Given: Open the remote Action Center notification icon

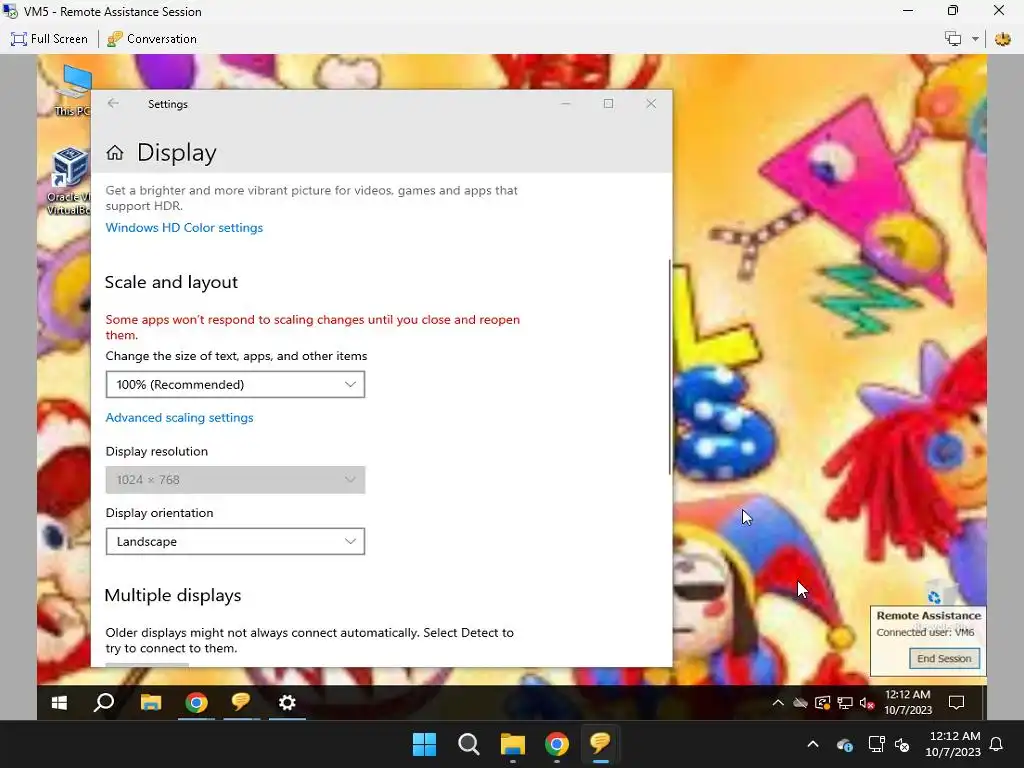Looking at the screenshot, I should (x=957, y=703).
